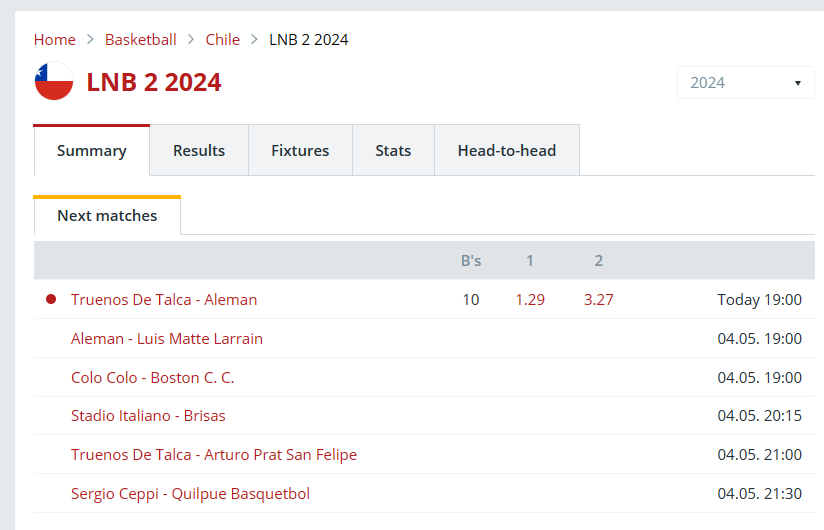
Task: Click the Next matches tab
Action: click(107, 216)
